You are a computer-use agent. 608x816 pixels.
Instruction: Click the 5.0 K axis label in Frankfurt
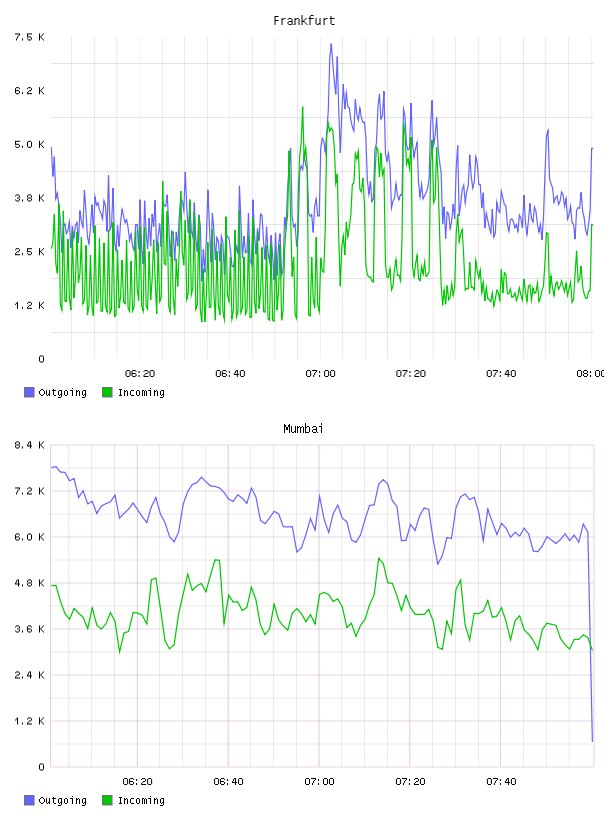click(x=30, y=144)
